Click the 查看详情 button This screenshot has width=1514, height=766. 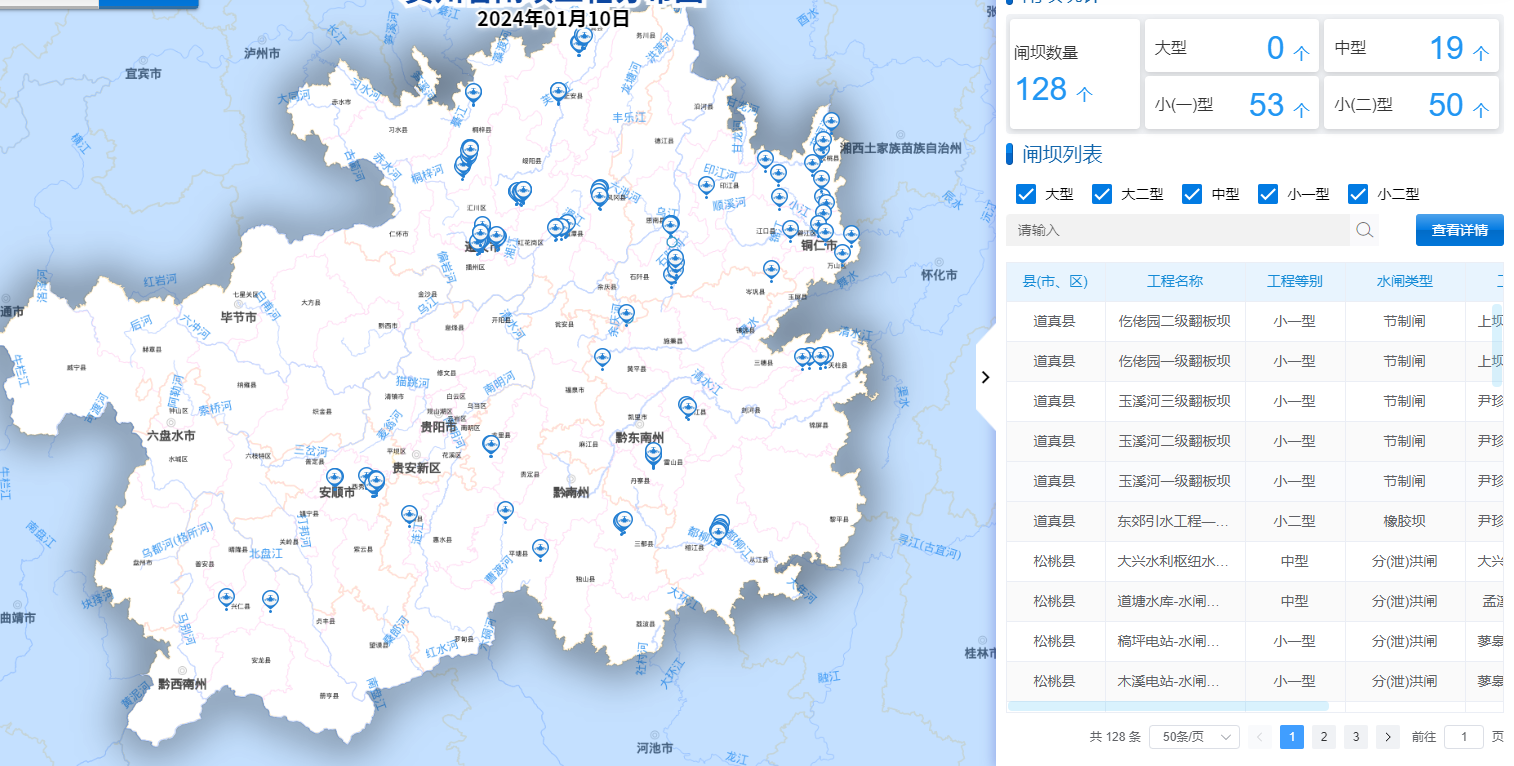1460,230
